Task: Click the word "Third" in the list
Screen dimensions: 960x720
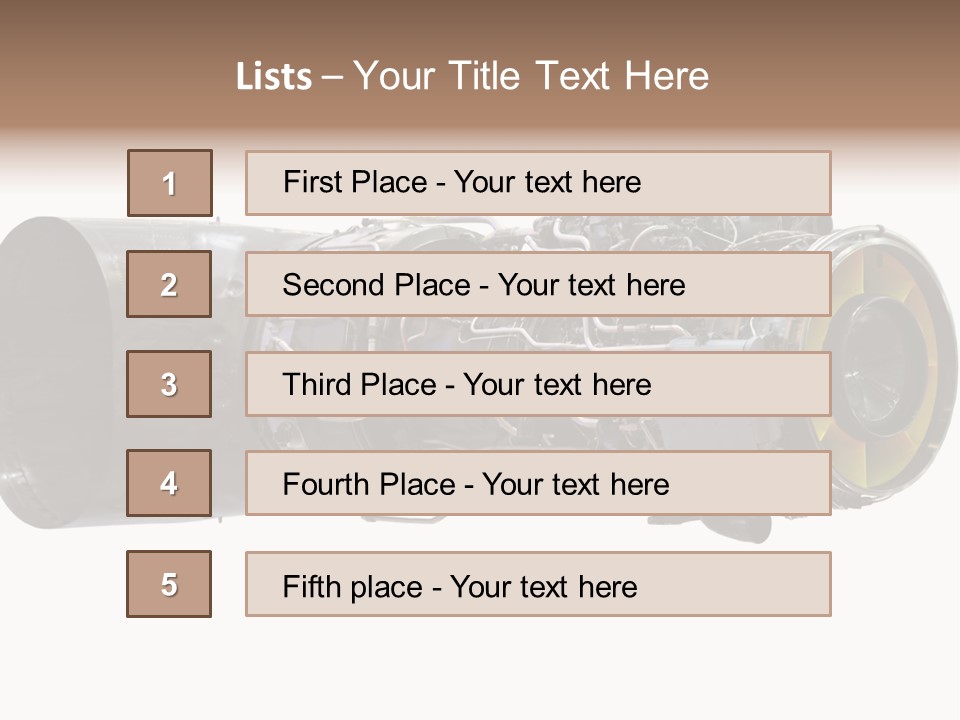Action: (317, 385)
